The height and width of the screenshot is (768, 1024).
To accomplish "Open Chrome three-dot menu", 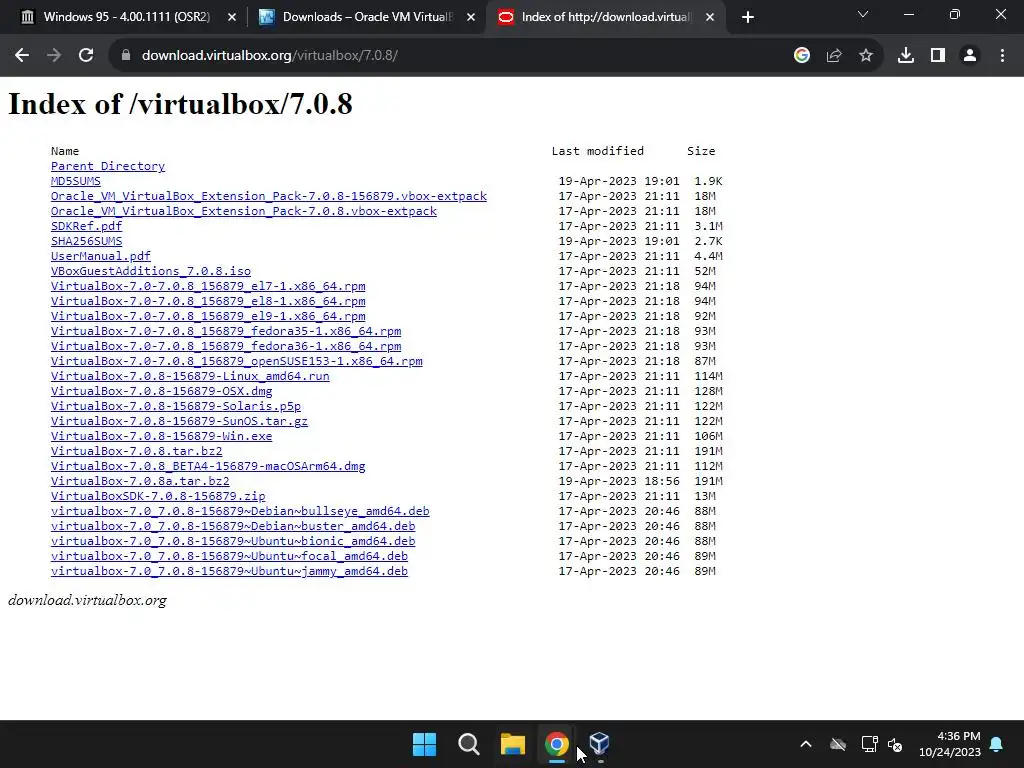I will 1002,56.
